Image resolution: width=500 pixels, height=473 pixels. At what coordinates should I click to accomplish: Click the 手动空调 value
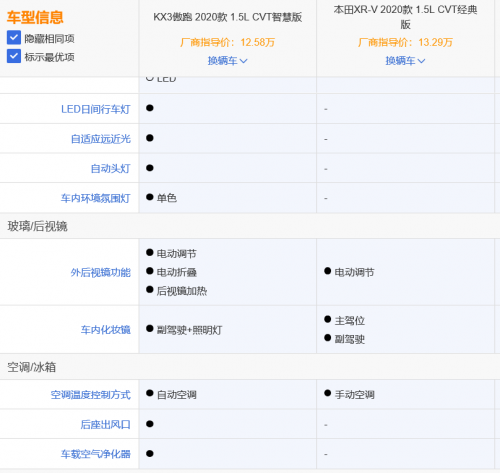[x=355, y=395]
